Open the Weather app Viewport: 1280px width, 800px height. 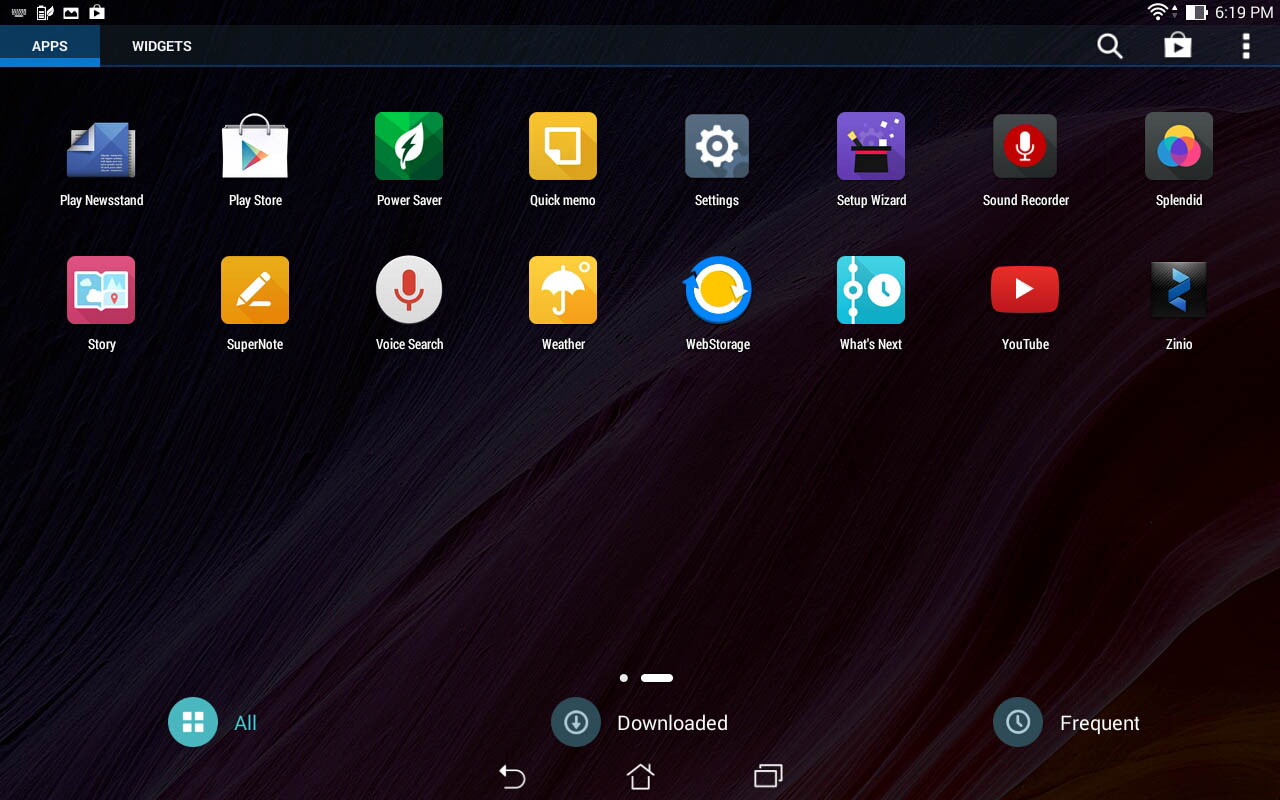563,304
